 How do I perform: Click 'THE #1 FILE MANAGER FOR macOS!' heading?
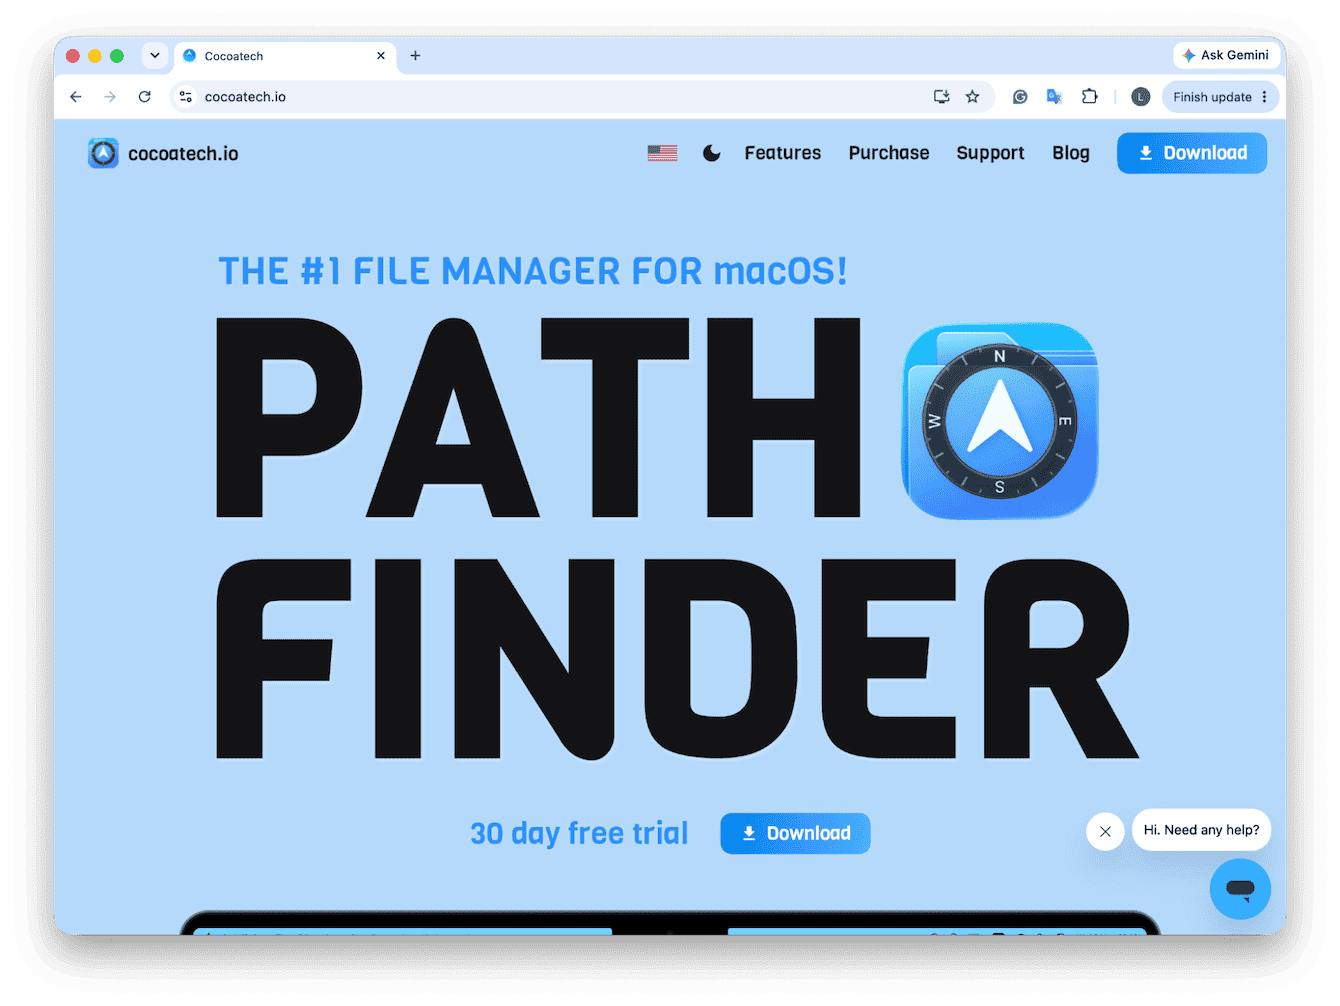(x=533, y=271)
